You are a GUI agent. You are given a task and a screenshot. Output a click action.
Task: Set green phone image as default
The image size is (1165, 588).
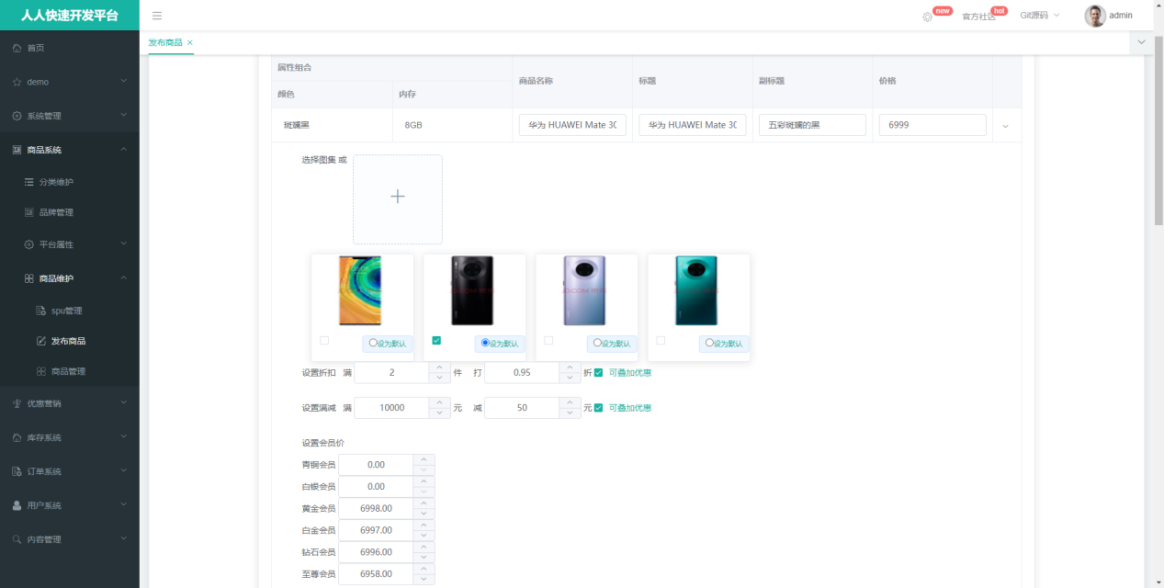[710, 343]
